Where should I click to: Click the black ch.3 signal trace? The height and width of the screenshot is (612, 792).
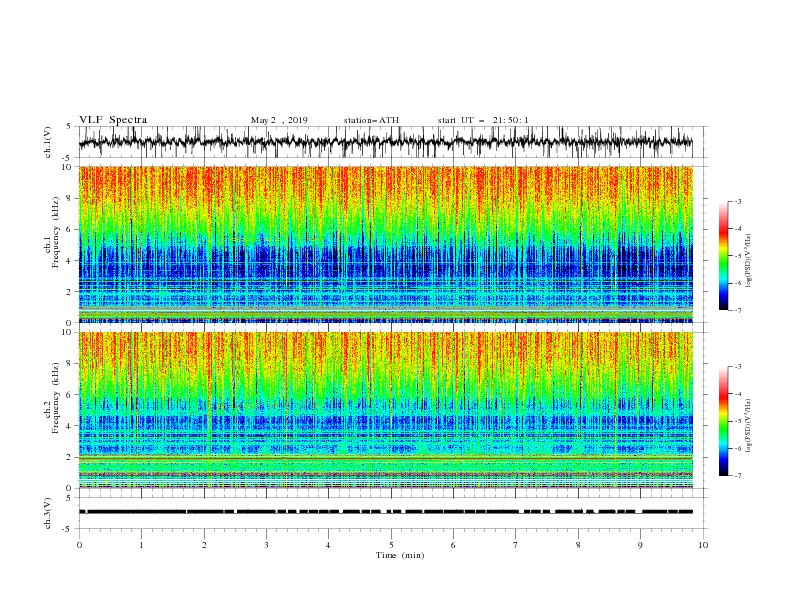pos(385,512)
